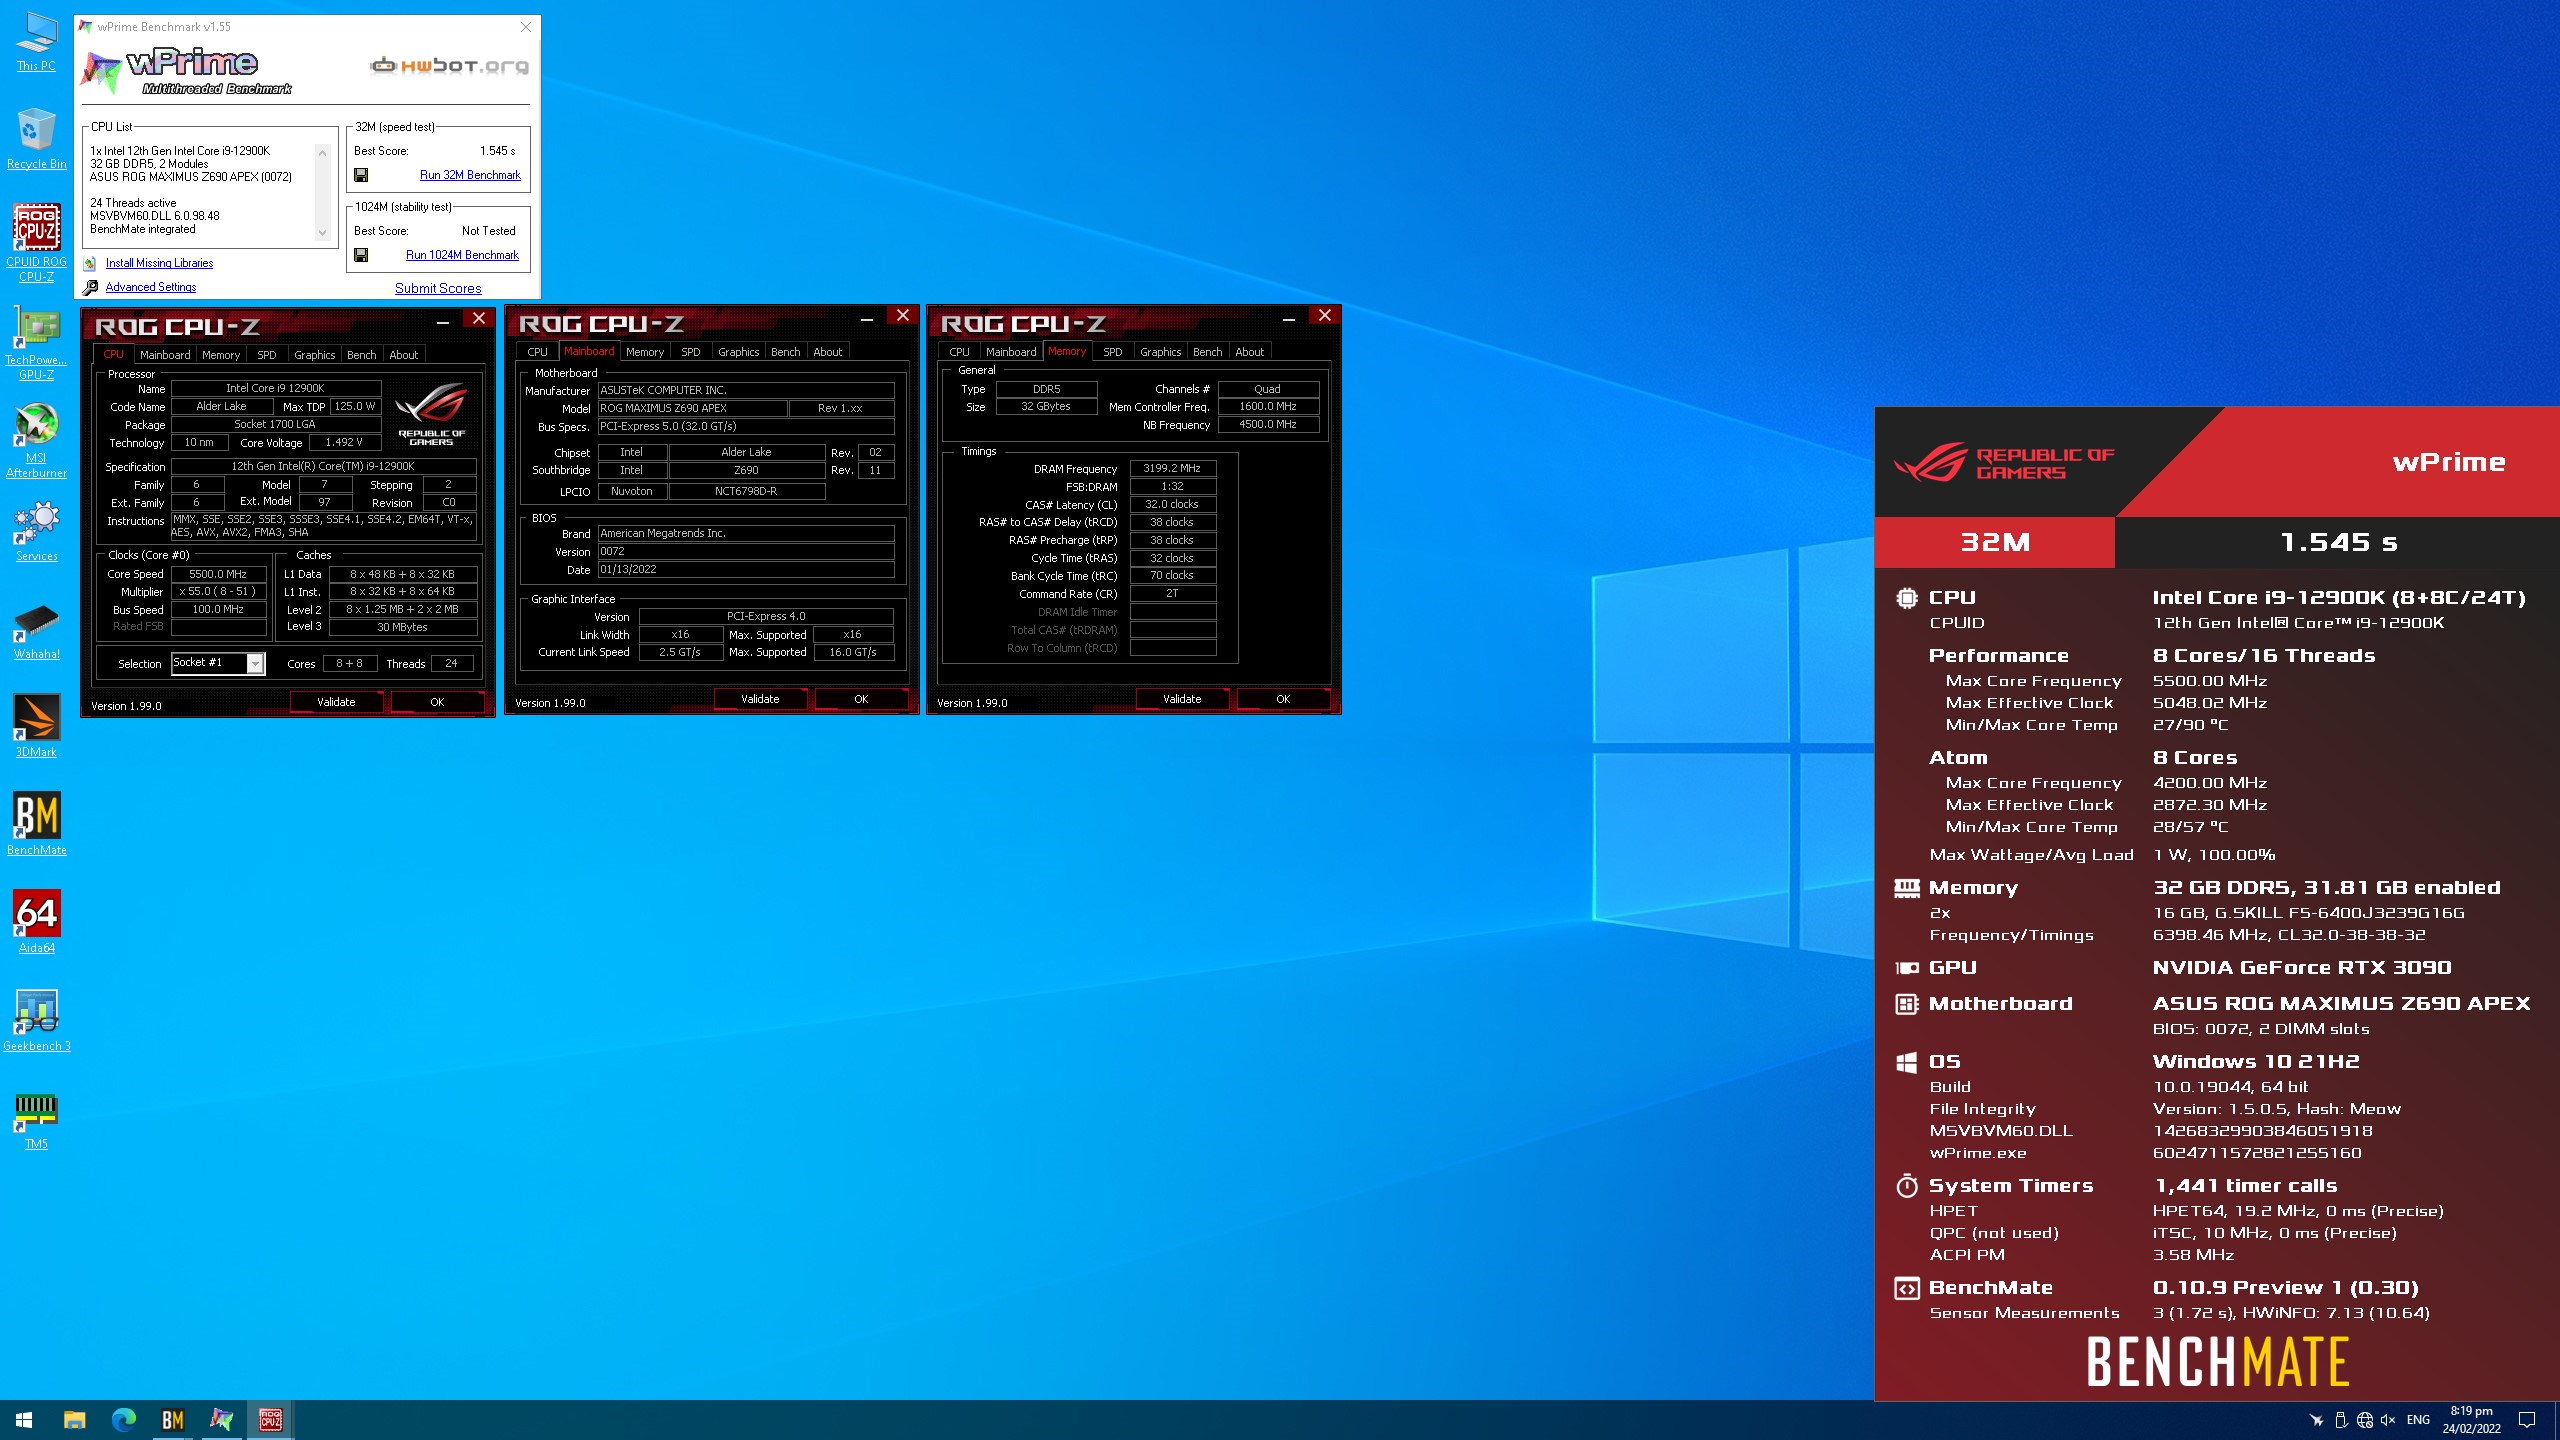This screenshot has width=2560, height=1440.
Task: Open TM5 desktop shortcut
Action: click(36, 1119)
